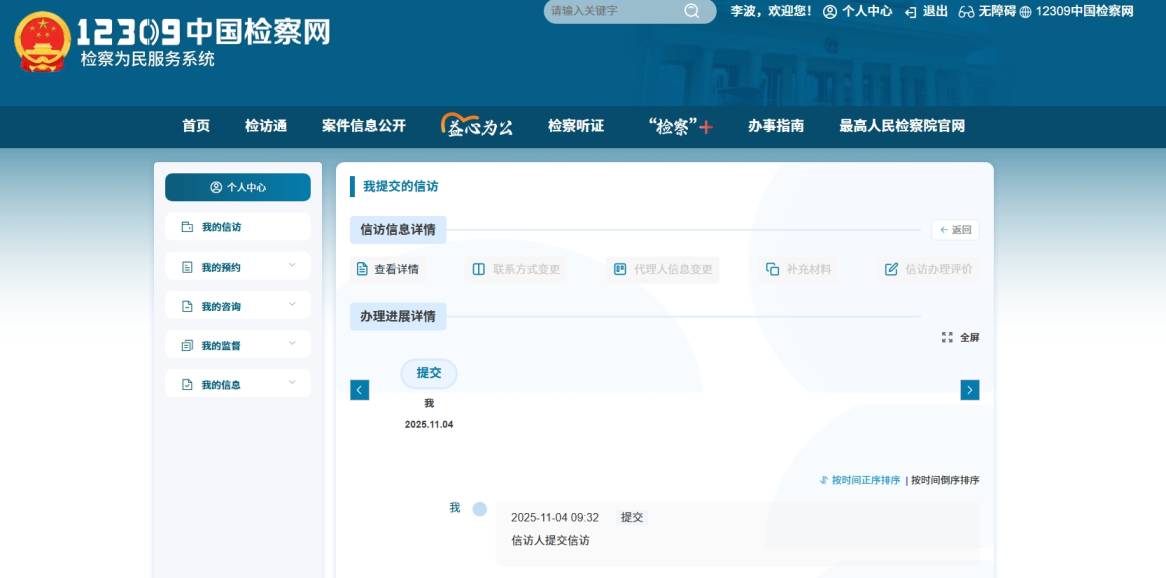This screenshot has width=1166, height=578.
Task: Click 益心为公 logo in navigation
Action: [x=477, y=126]
